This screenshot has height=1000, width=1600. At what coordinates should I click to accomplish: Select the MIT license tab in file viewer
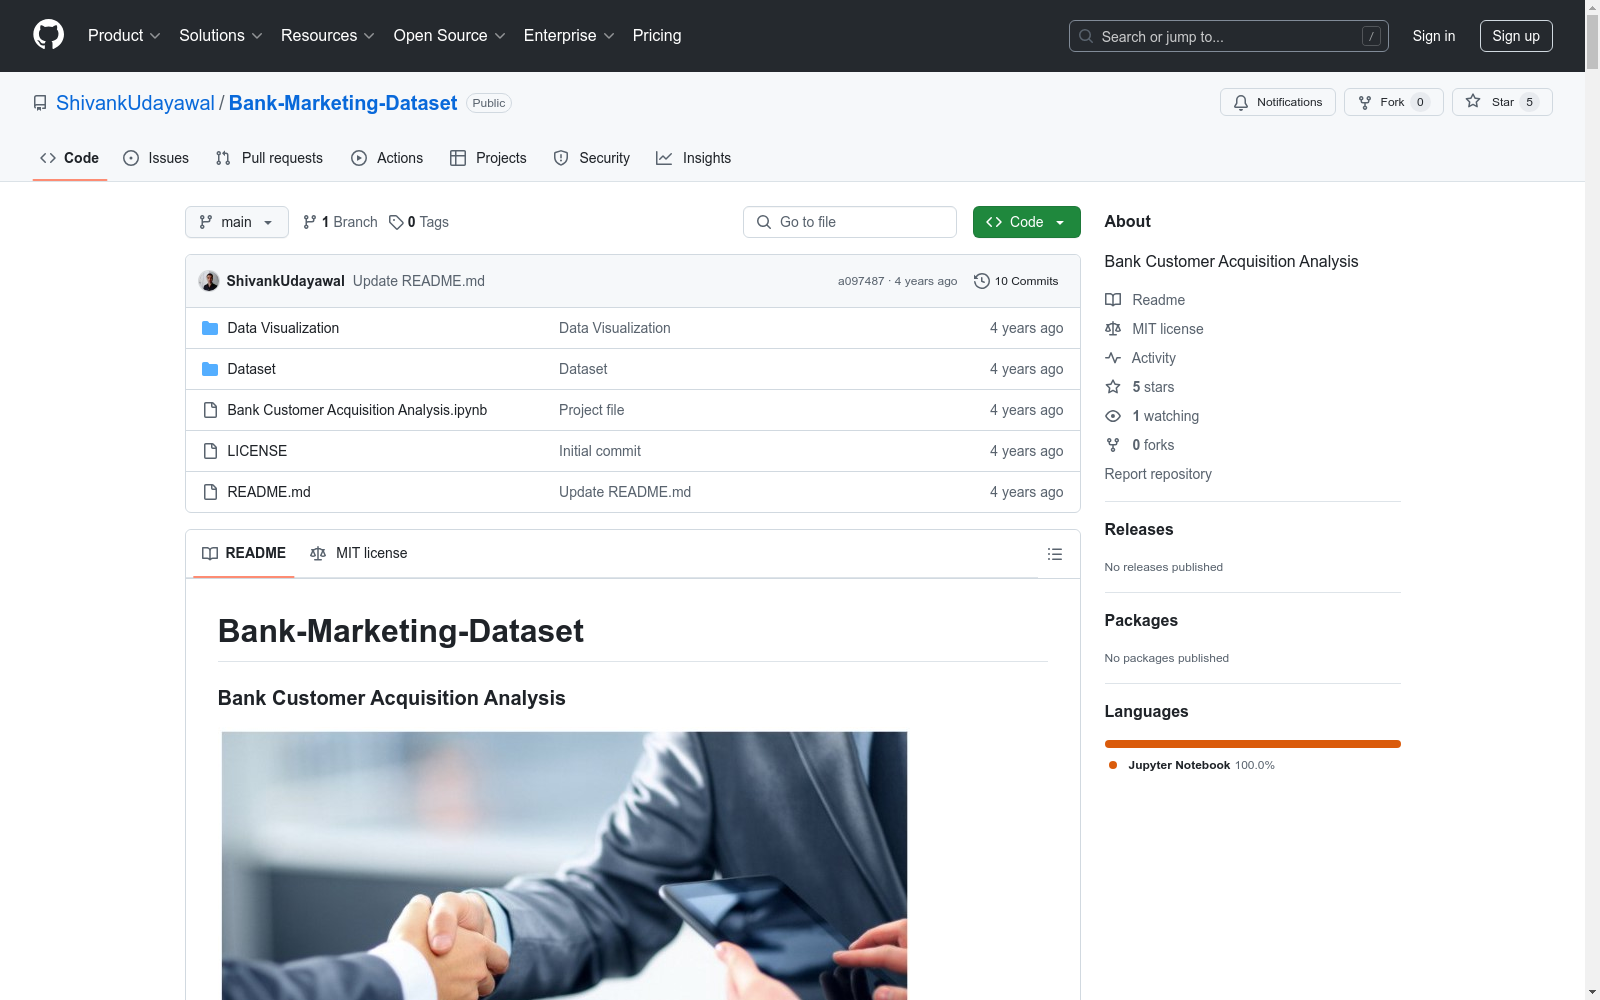[359, 553]
